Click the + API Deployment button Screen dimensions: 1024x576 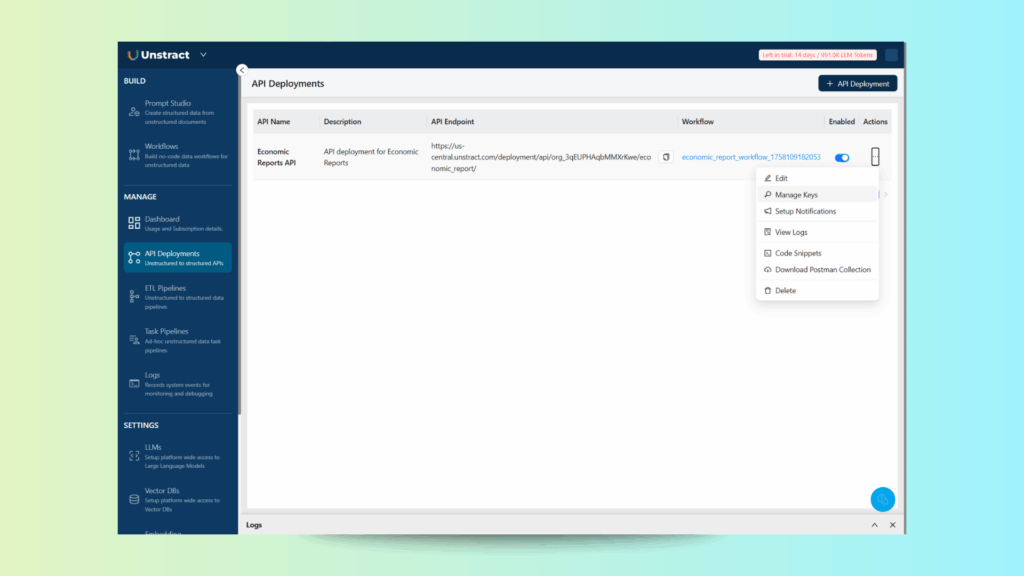point(857,84)
